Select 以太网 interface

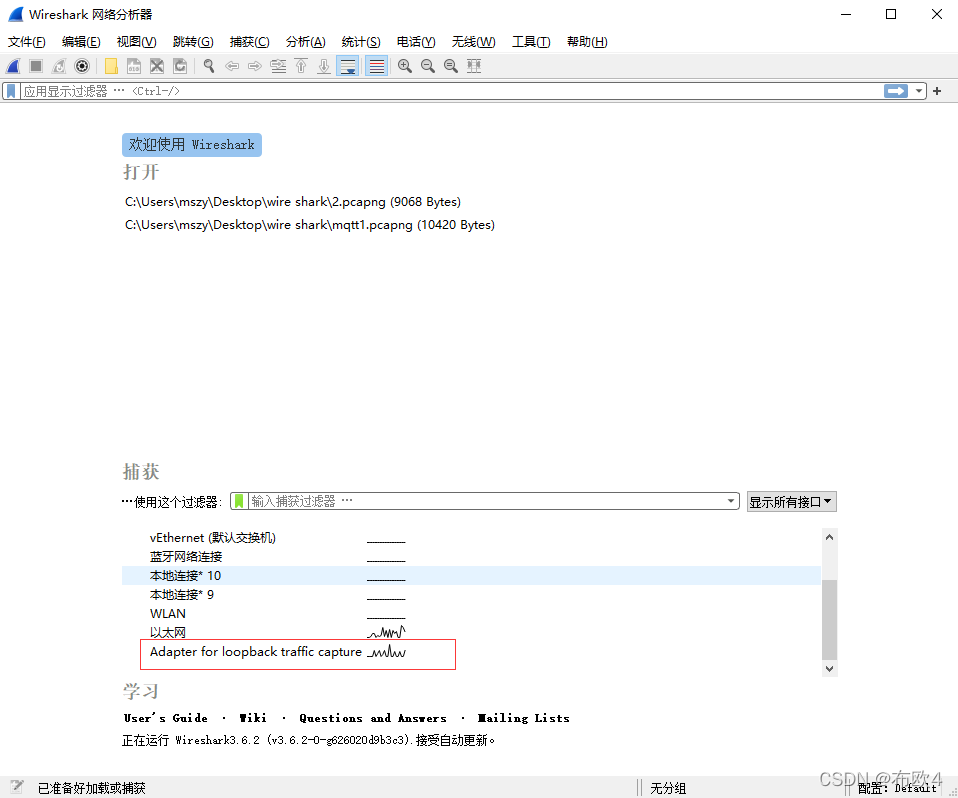[x=471, y=632]
